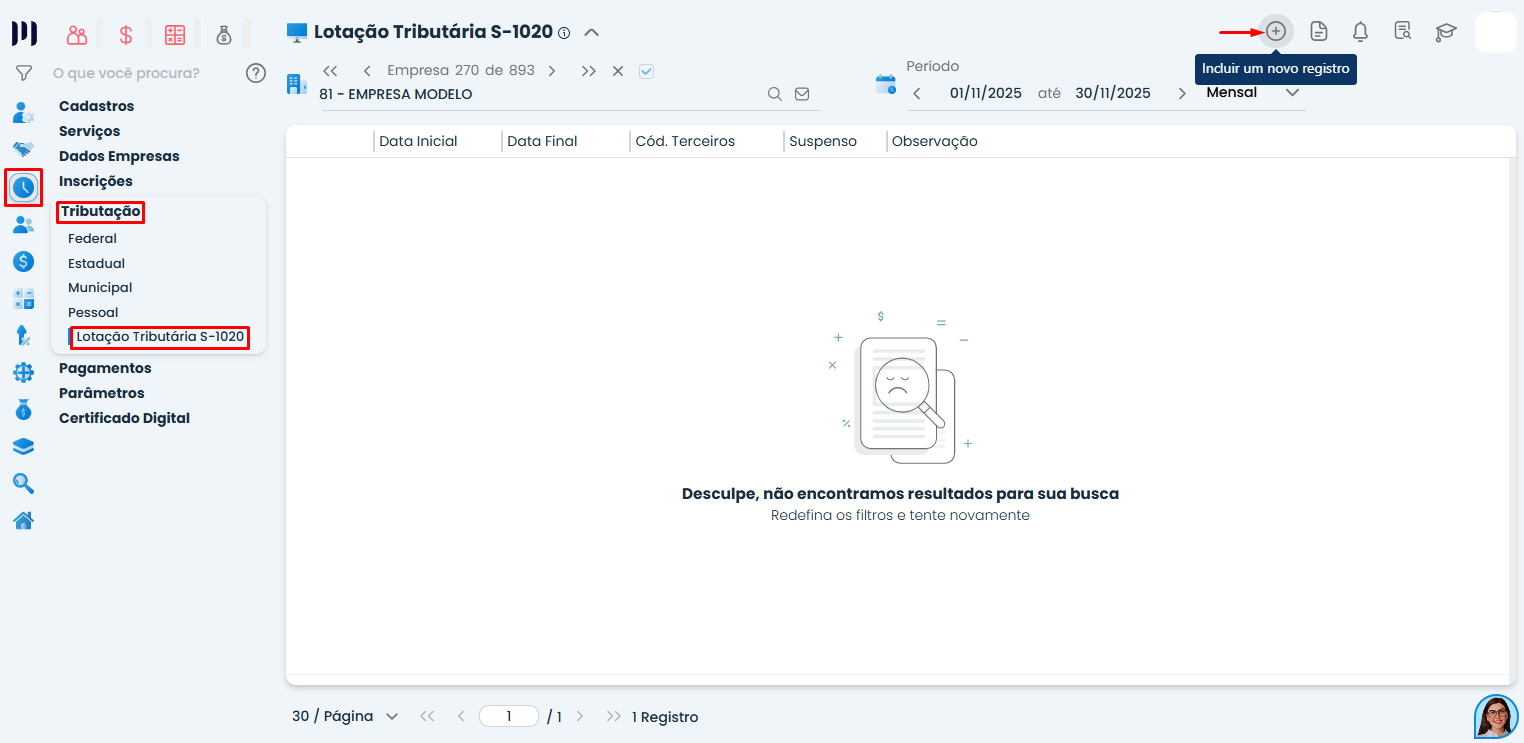Select the user with gear sidebar icon

pos(23,112)
